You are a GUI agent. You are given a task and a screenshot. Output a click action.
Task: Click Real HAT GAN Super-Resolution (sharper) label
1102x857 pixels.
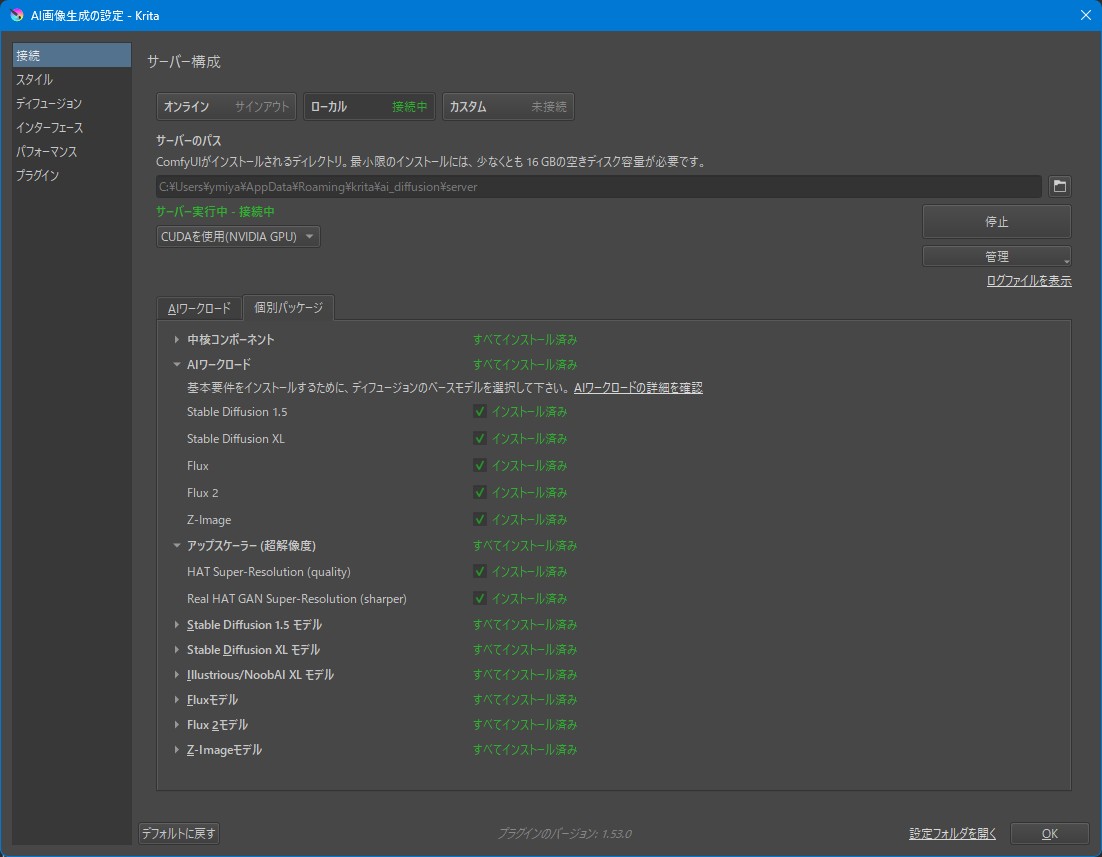point(297,598)
